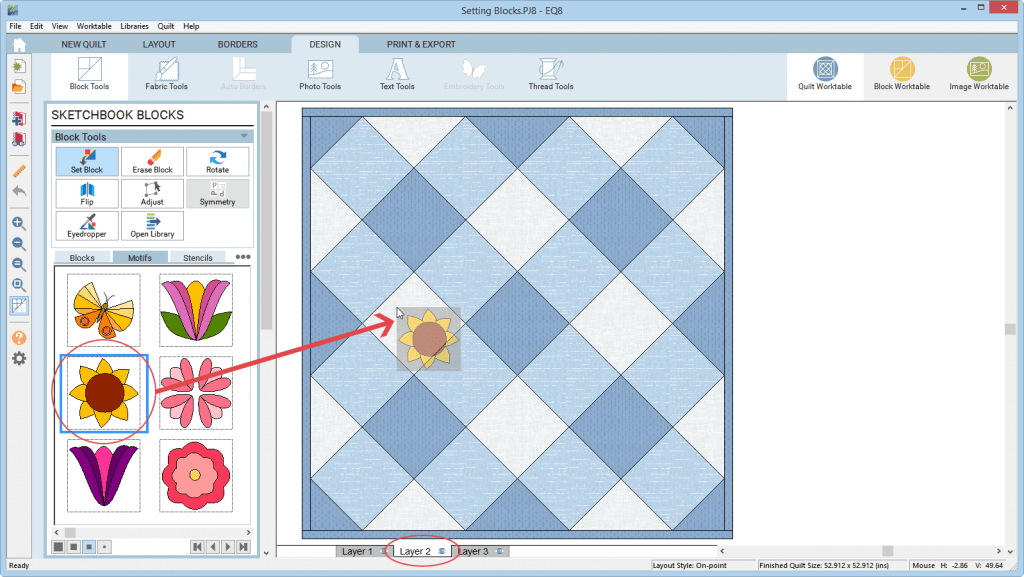Image resolution: width=1024 pixels, height=577 pixels.
Task: Zoom out of the quilt
Action: tap(19, 244)
